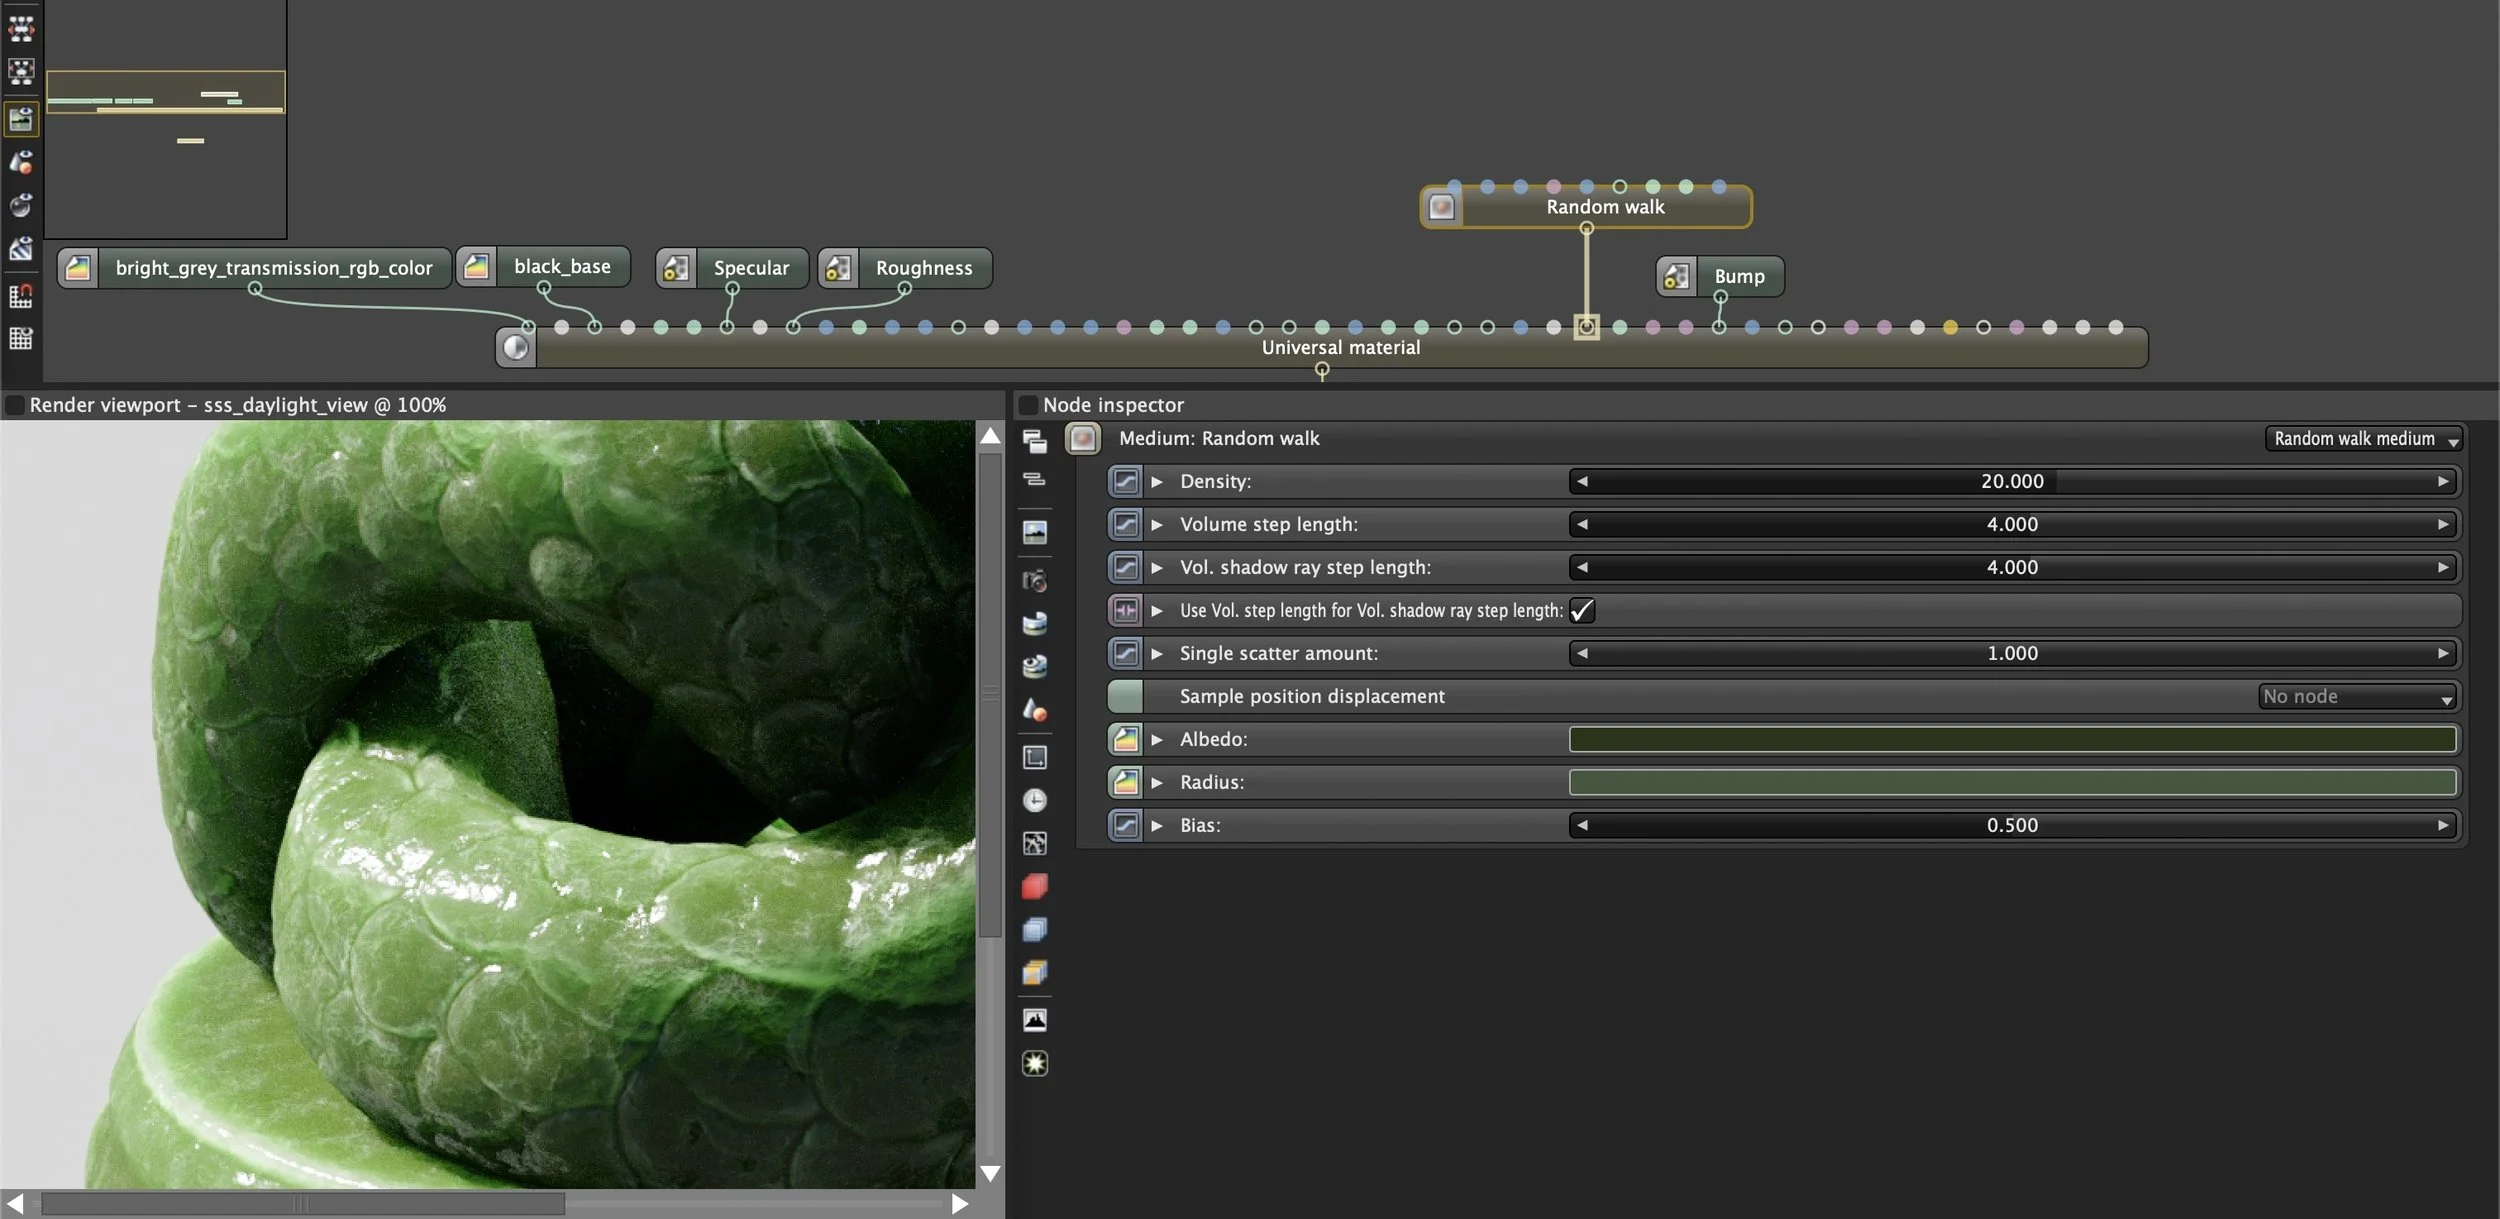Select the Universal material node
The height and width of the screenshot is (1219, 2500).
[1339, 348]
